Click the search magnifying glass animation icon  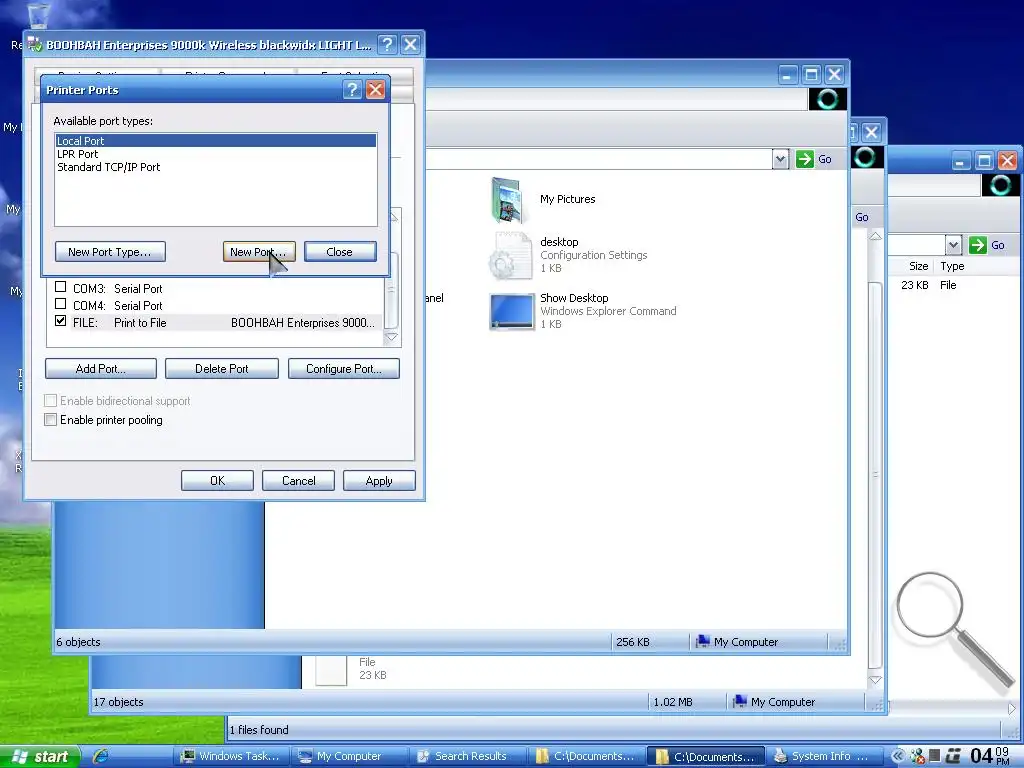(953, 630)
